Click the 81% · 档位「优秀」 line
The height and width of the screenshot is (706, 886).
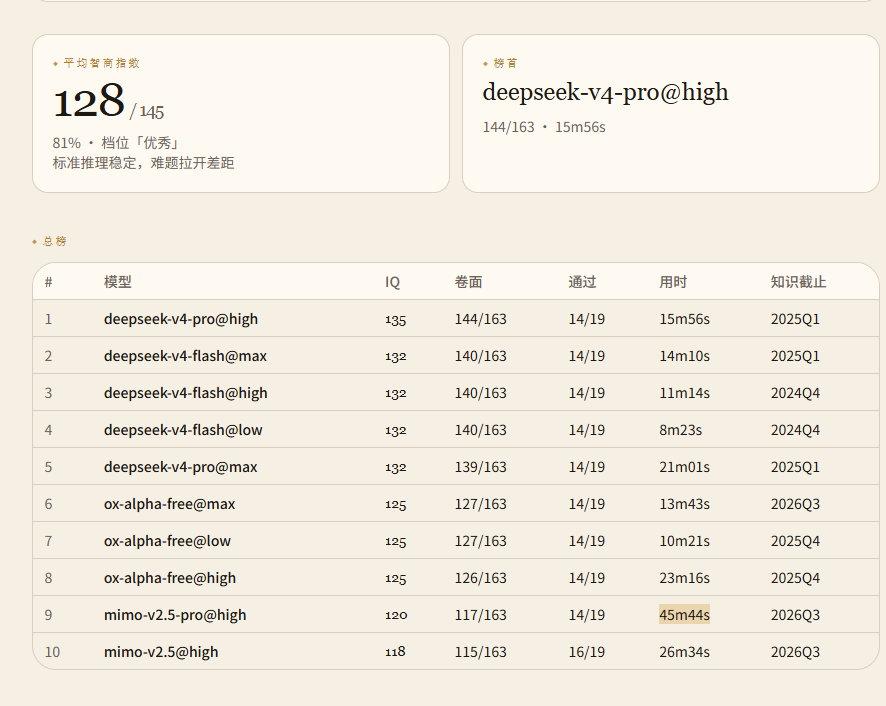116,143
